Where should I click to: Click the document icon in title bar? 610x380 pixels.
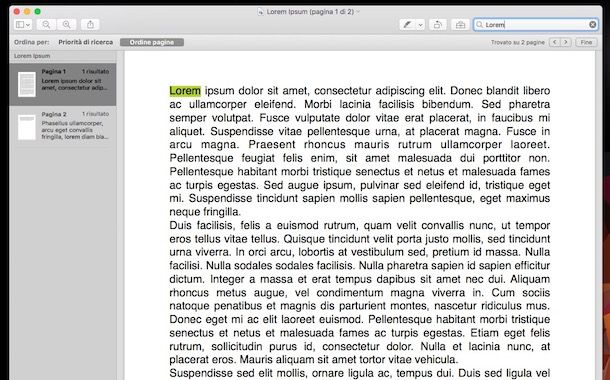click(261, 12)
